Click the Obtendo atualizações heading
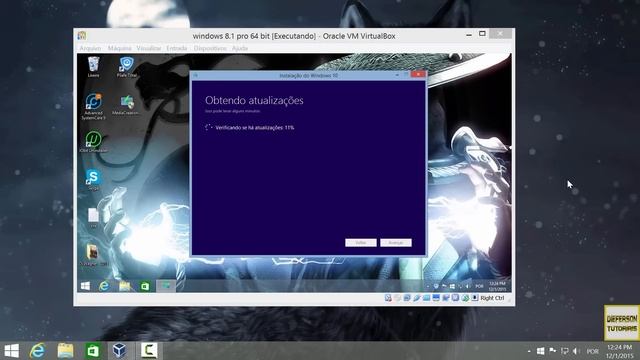Image resolution: width=640 pixels, height=360 pixels. coord(254,100)
